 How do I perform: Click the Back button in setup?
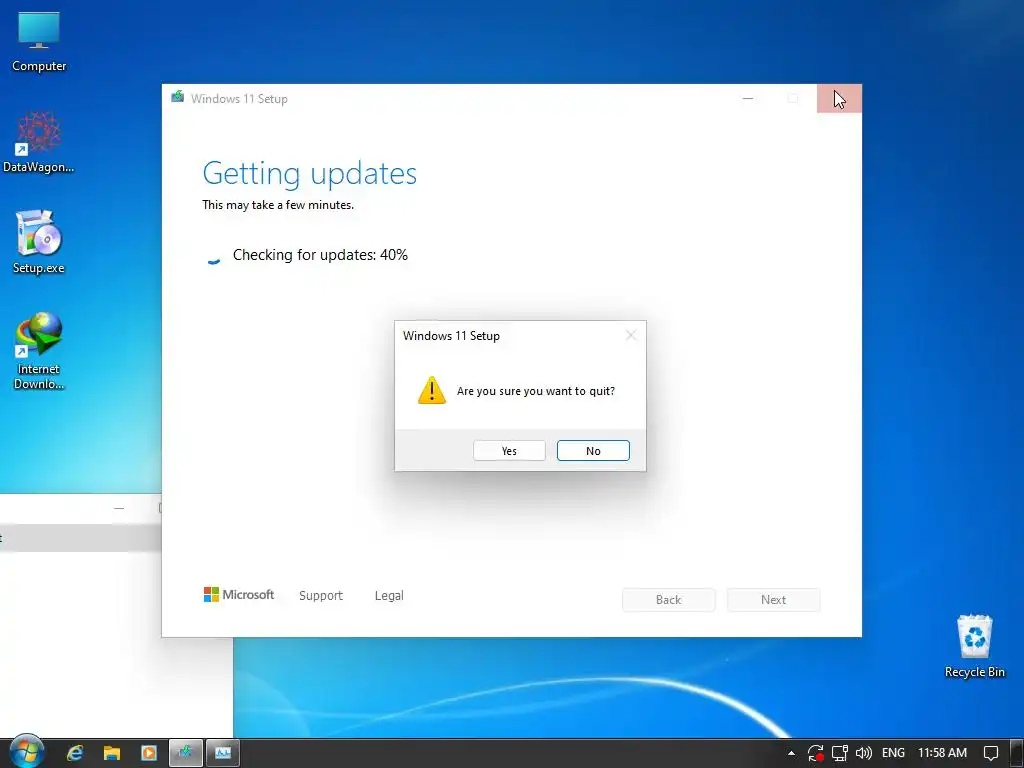pyautogui.click(x=668, y=600)
